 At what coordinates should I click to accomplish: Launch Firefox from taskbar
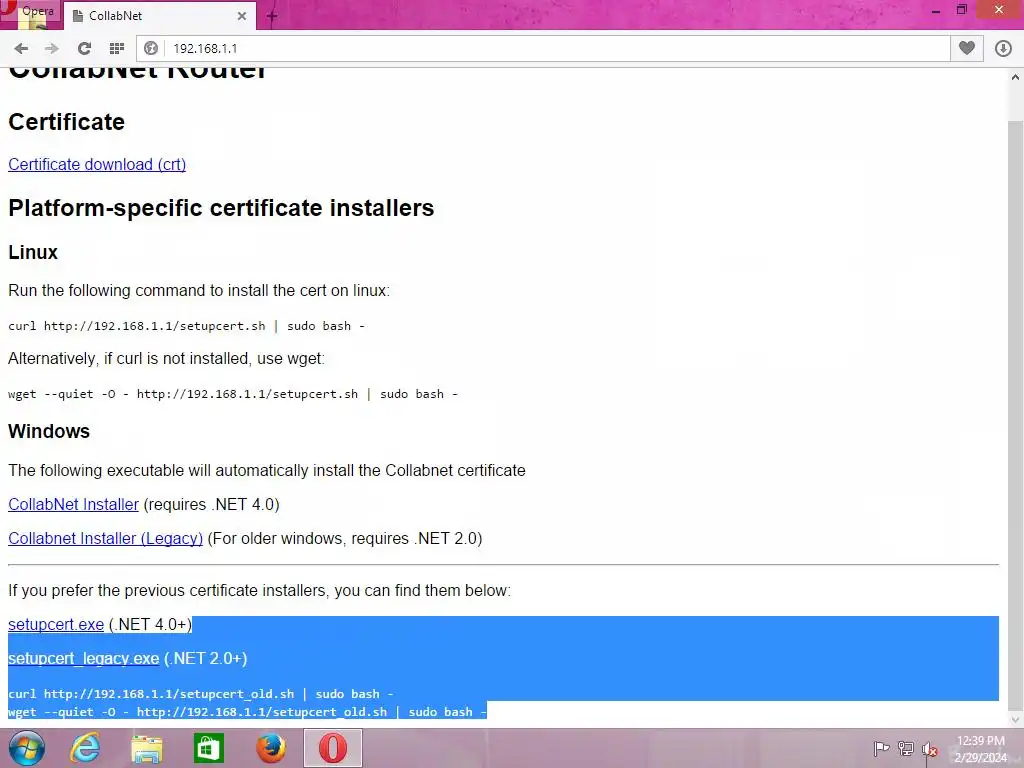pyautogui.click(x=270, y=748)
